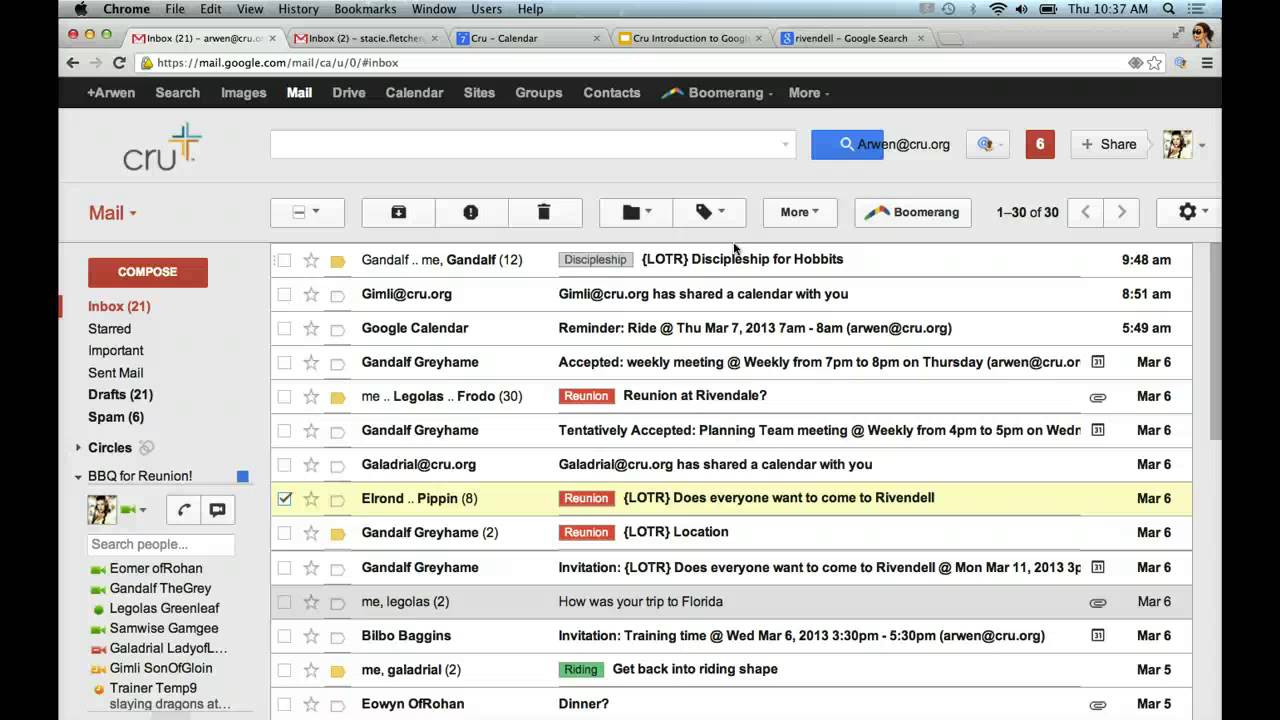
Task: Check the Google Calendar message checkbox
Action: coord(284,328)
